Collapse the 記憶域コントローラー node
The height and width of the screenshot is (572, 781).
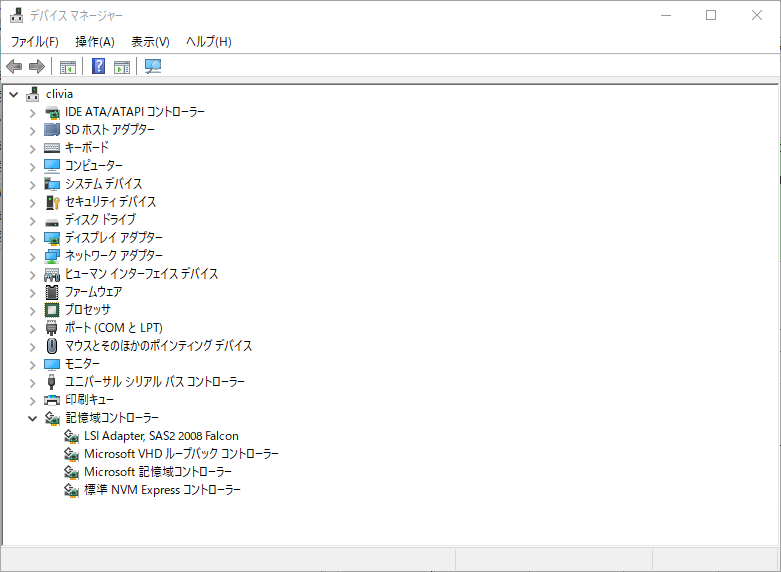pos(32,419)
